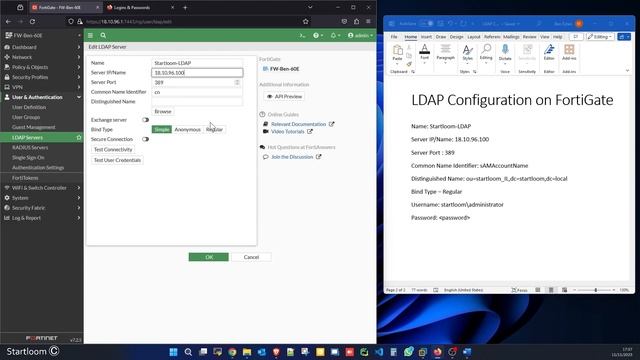
Task: Open Add-ins in Word ribbon
Action: point(569,53)
